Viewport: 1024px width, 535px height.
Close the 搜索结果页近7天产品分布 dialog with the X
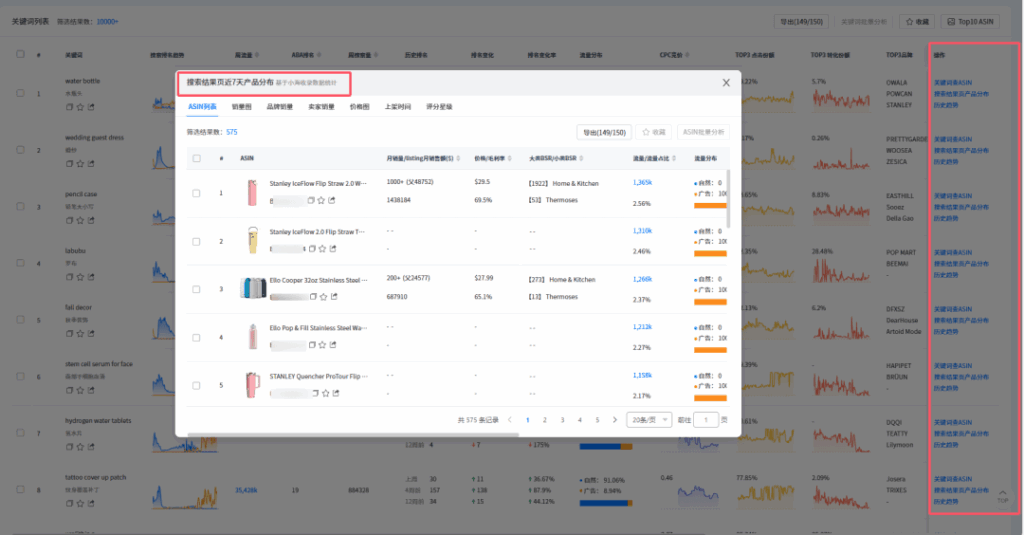[726, 83]
